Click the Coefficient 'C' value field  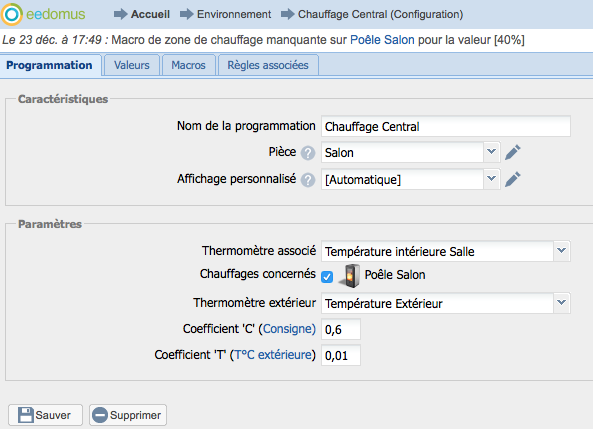341,329
